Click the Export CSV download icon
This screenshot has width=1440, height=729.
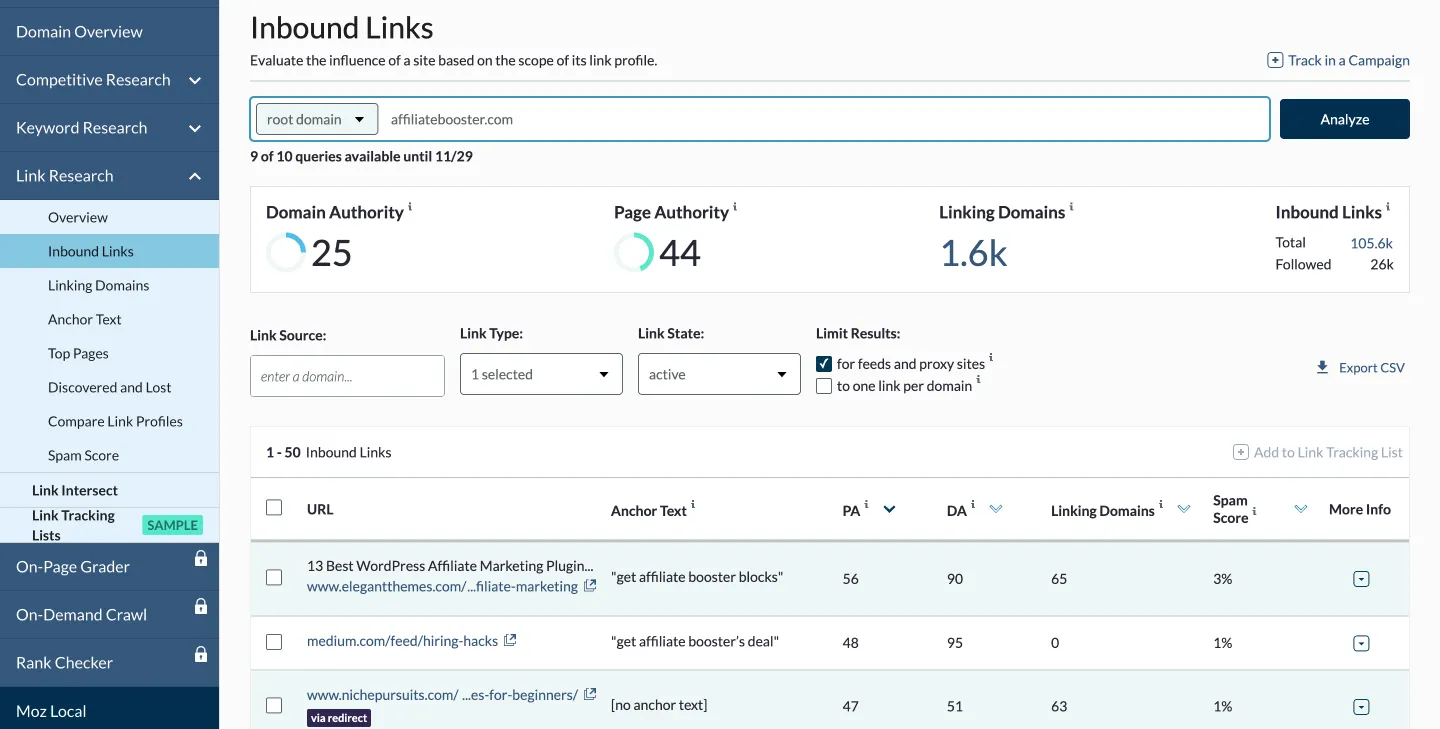pos(1320,367)
